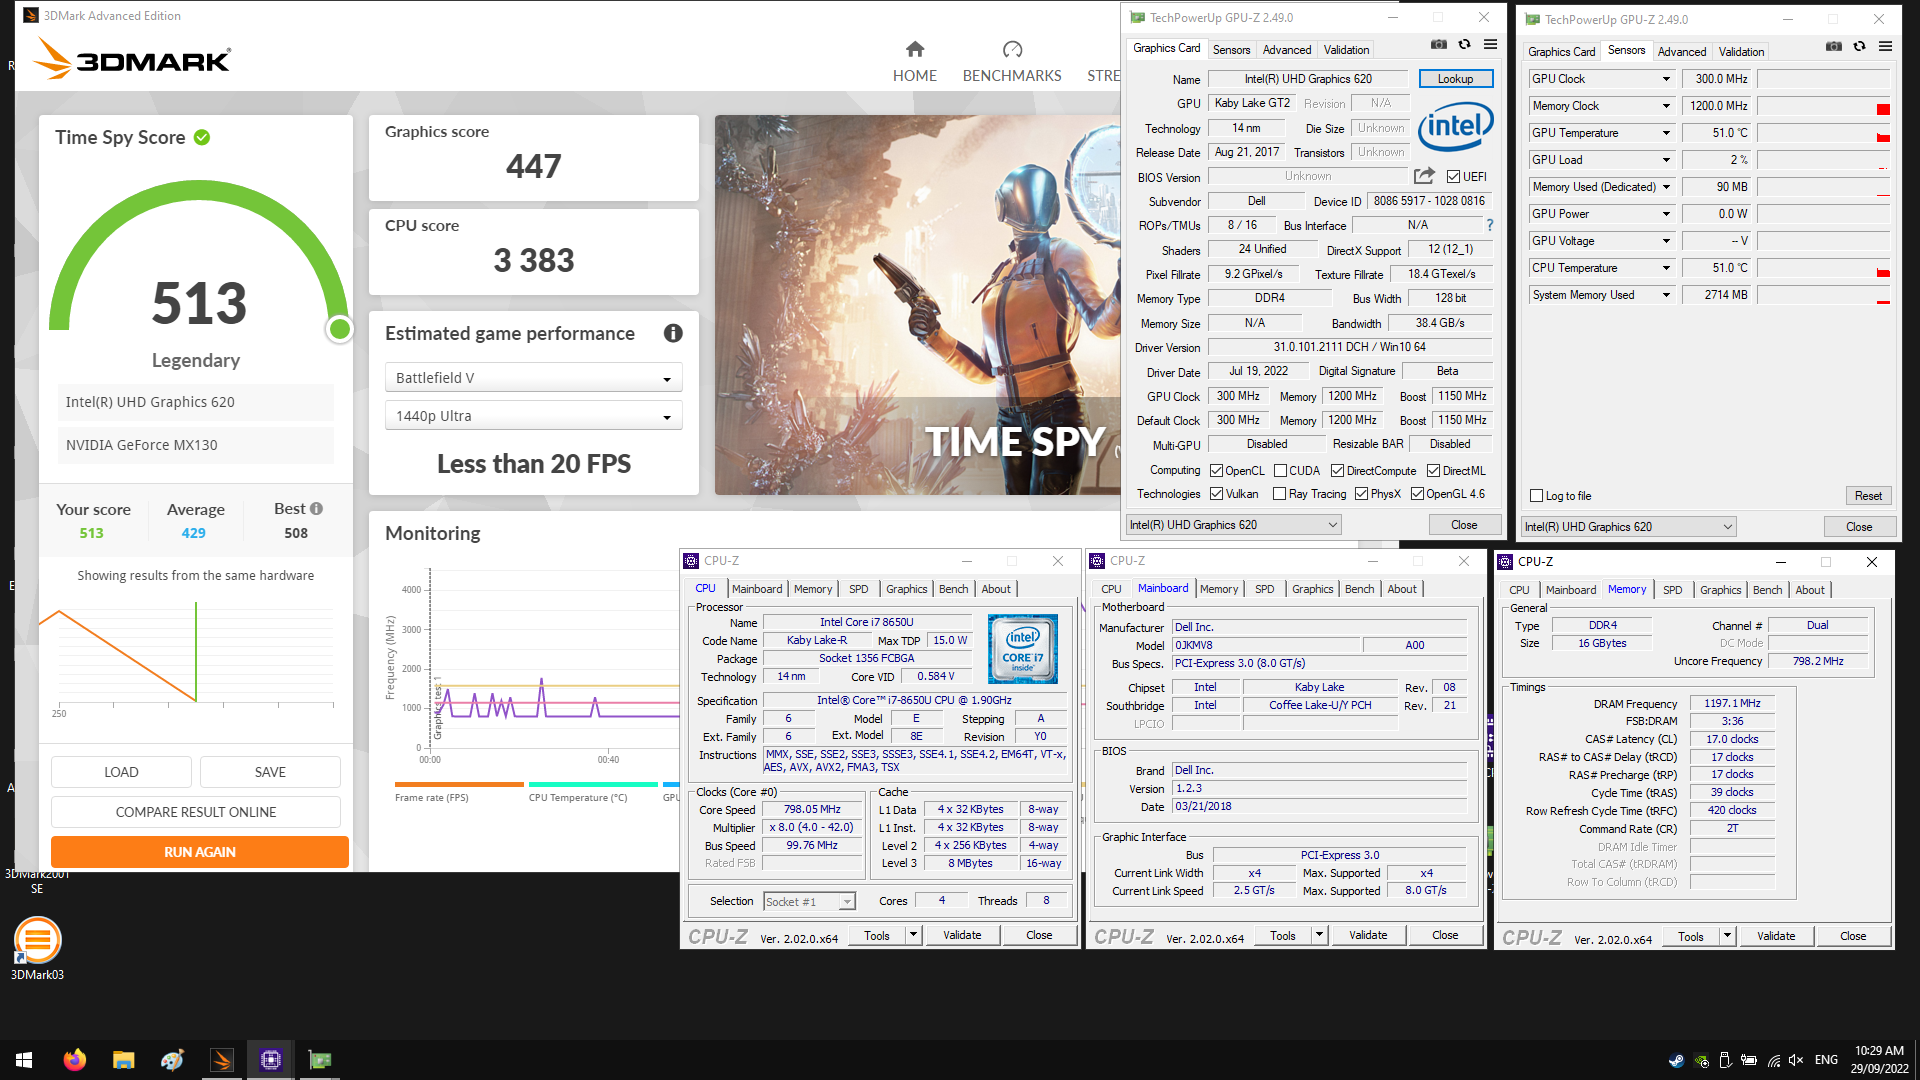Open the Socket #1 selection dropdown in CPU-Z
The image size is (1920, 1080).
pyautogui.click(x=809, y=901)
